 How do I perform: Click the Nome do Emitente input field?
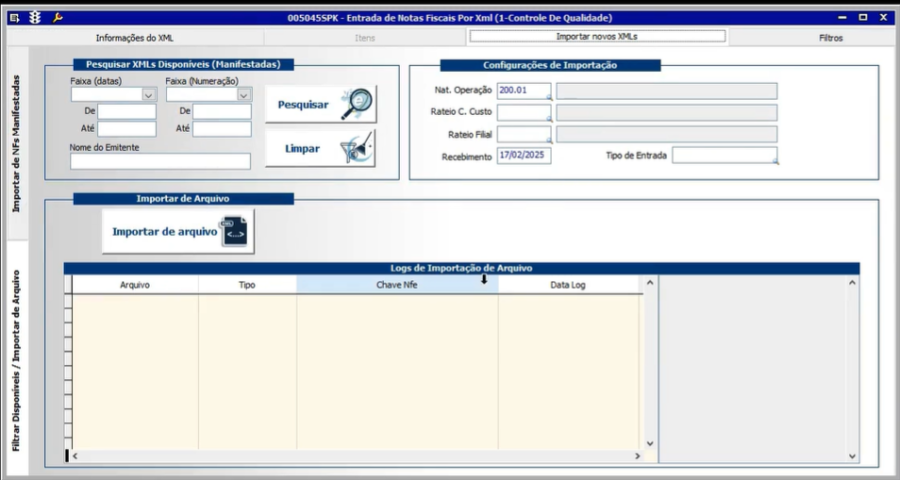pos(160,161)
